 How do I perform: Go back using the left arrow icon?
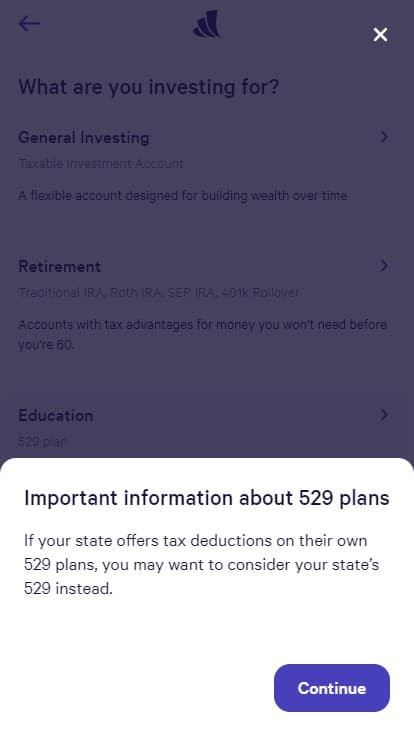pyautogui.click(x=29, y=23)
